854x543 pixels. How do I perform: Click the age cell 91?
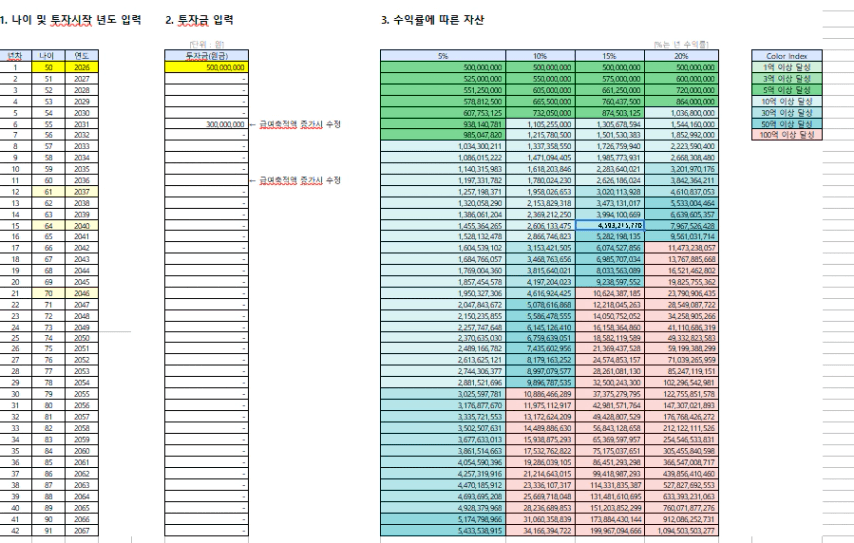tap(48, 530)
